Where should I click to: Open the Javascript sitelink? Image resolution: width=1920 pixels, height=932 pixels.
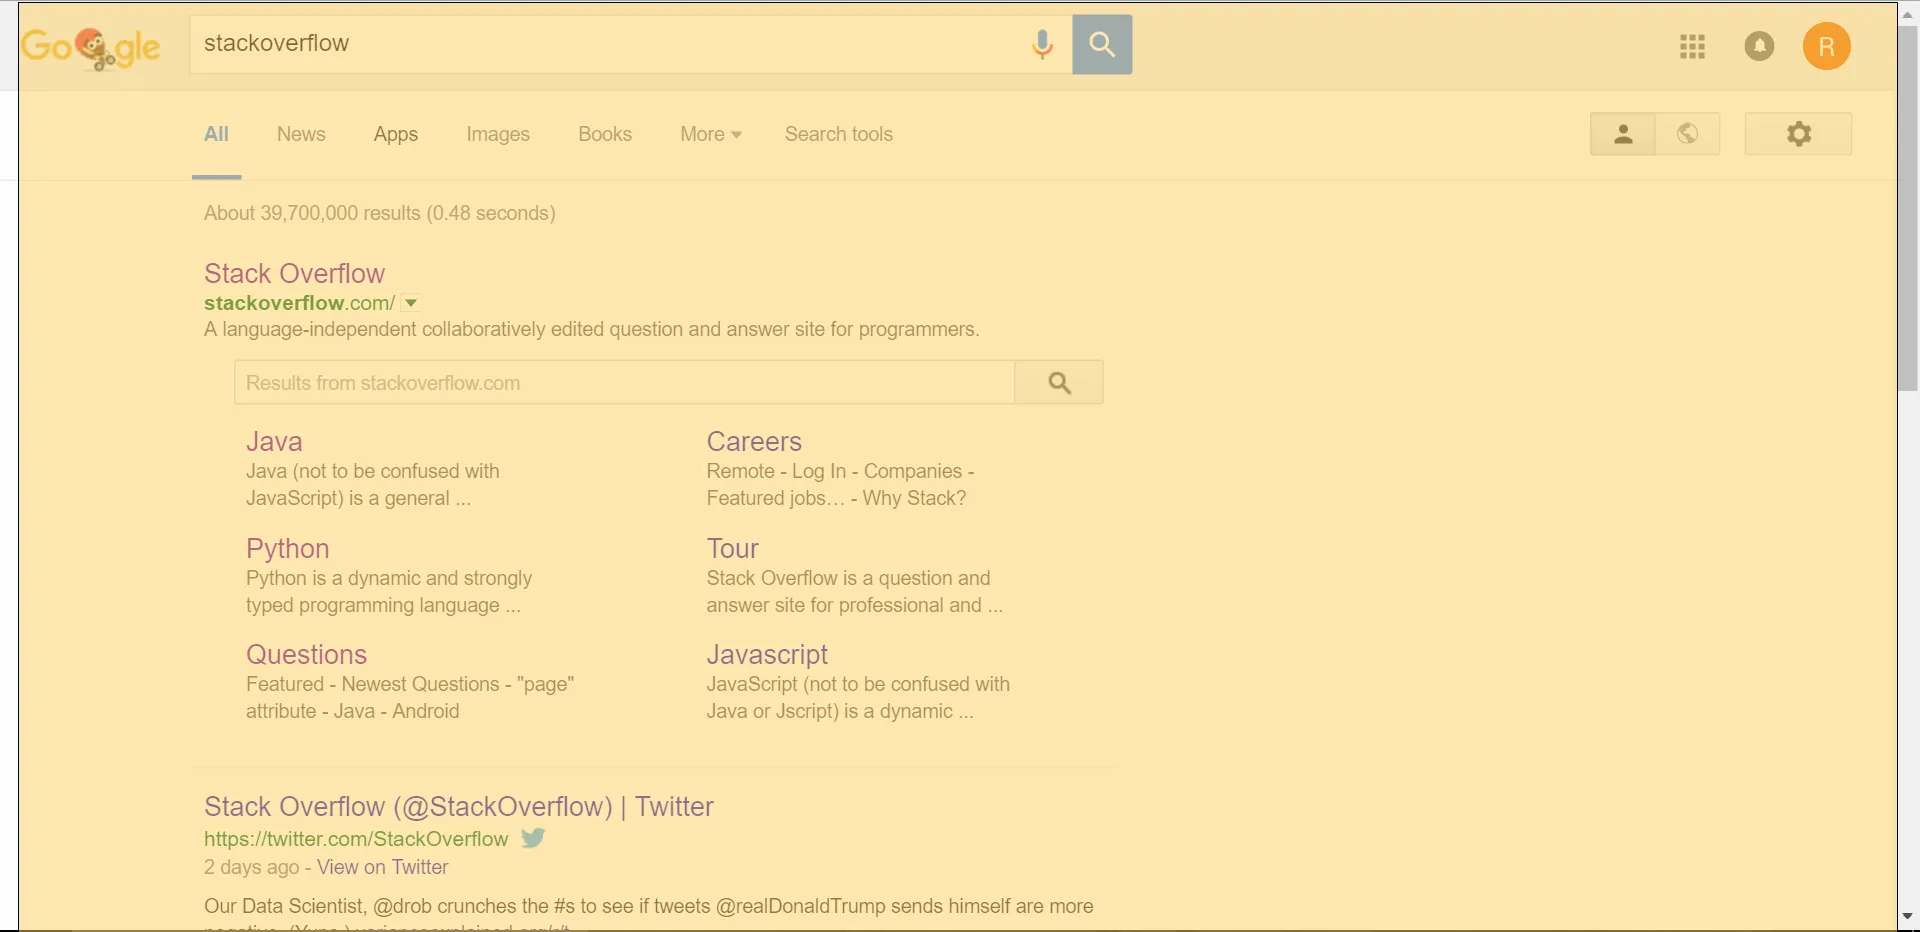pos(767,654)
